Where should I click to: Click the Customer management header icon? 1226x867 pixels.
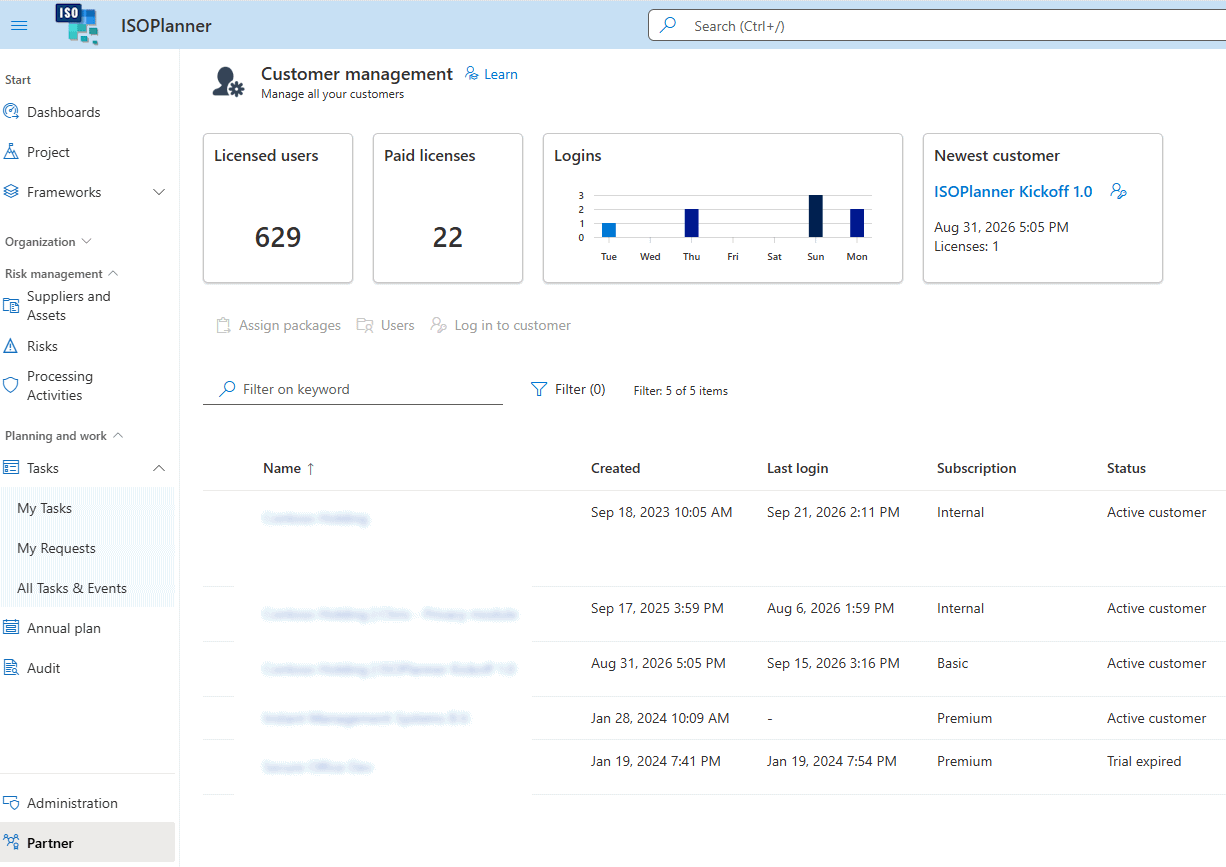(228, 82)
